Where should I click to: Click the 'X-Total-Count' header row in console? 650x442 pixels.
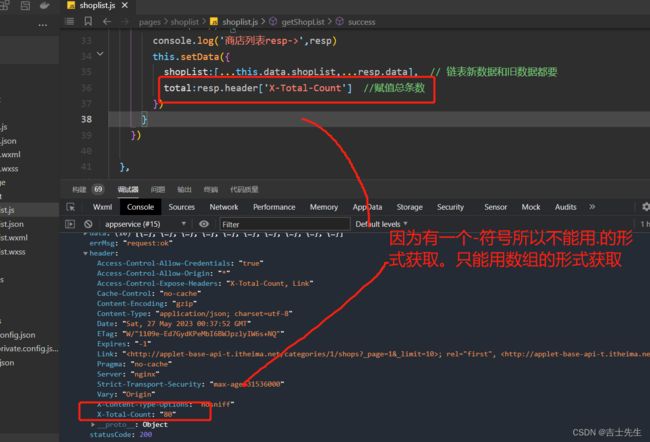[x=136, y=414]
